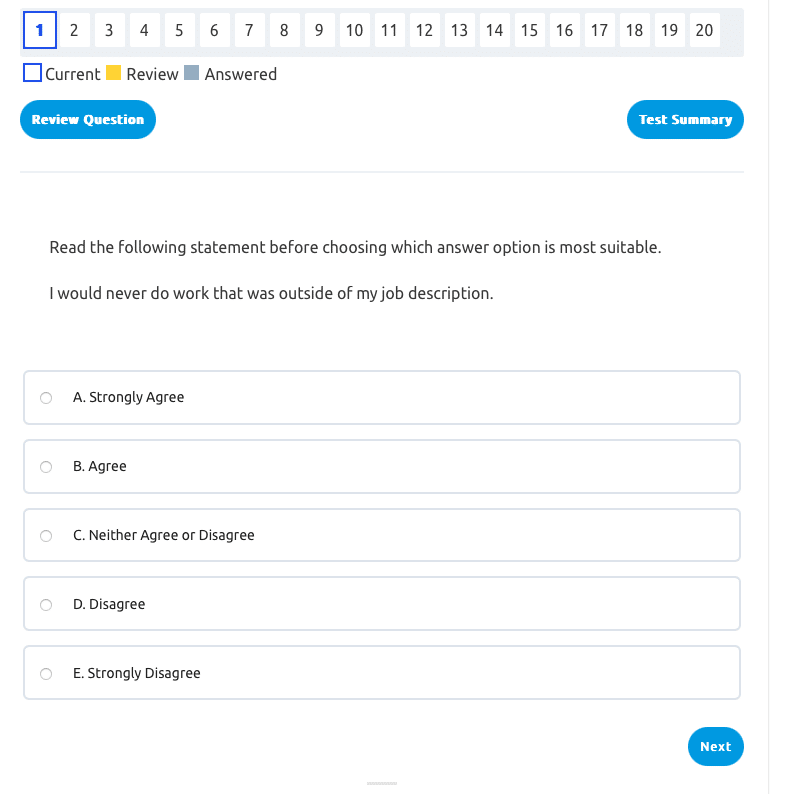Click the gray Answered legend swatch

point(192,73)
